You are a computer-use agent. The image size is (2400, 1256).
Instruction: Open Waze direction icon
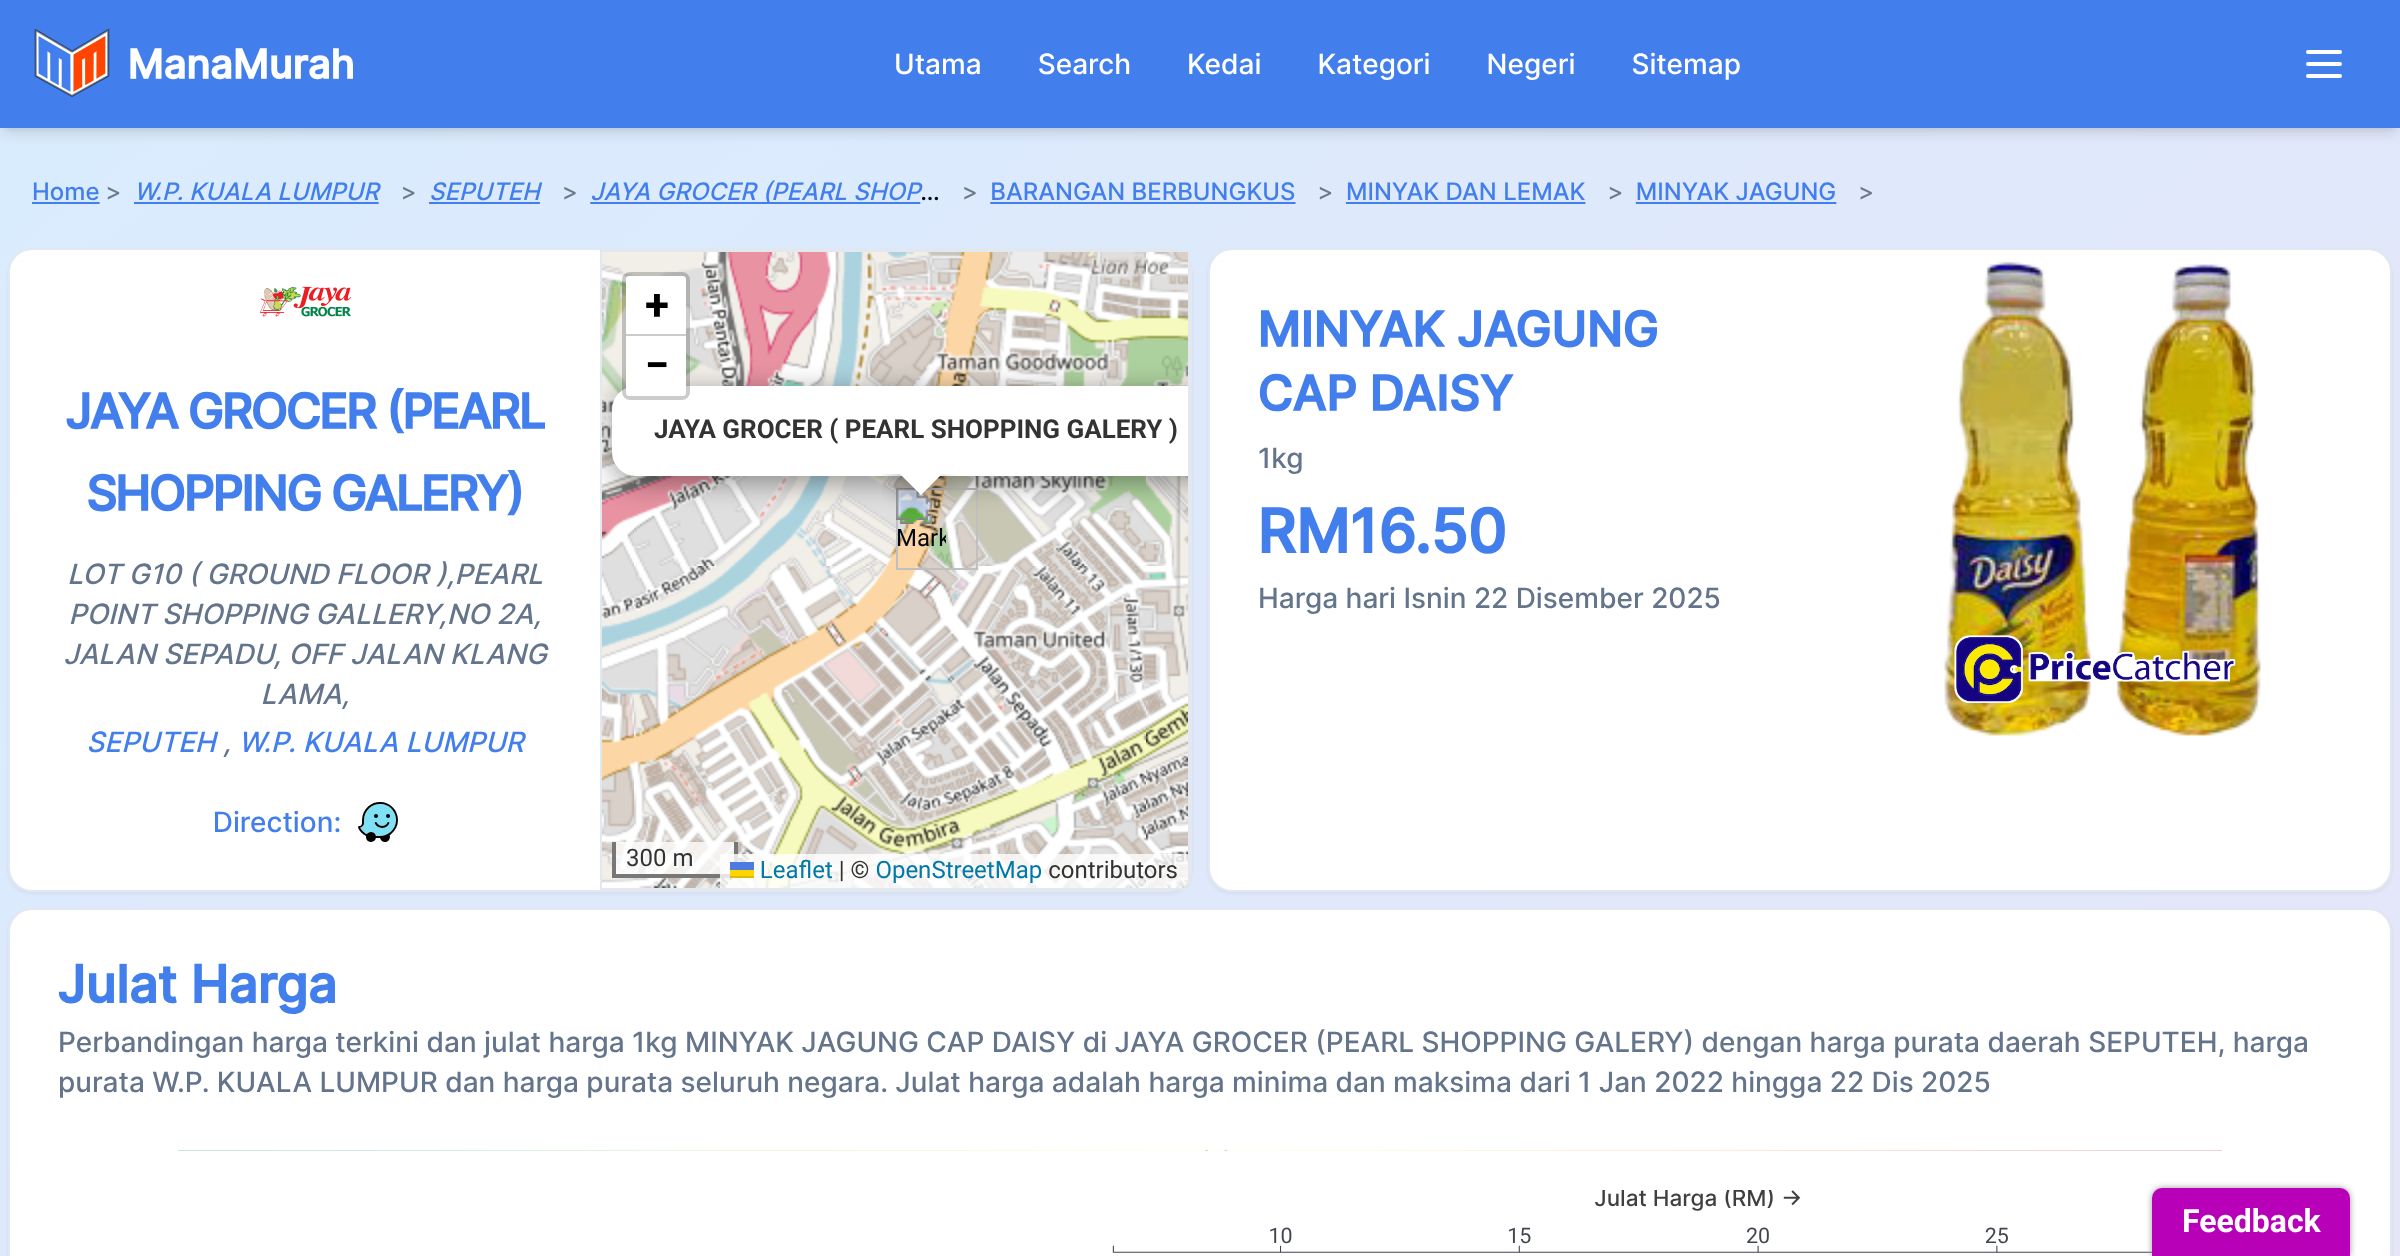pos(378,822)
